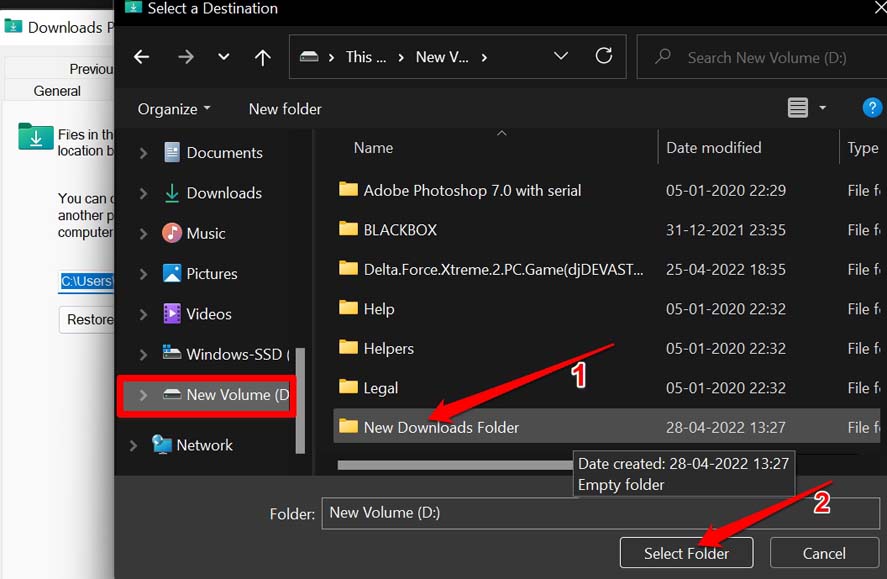This screenshot has width=887, height=579.
Task: Click the Up one level arrow
Action: (262, 57)
